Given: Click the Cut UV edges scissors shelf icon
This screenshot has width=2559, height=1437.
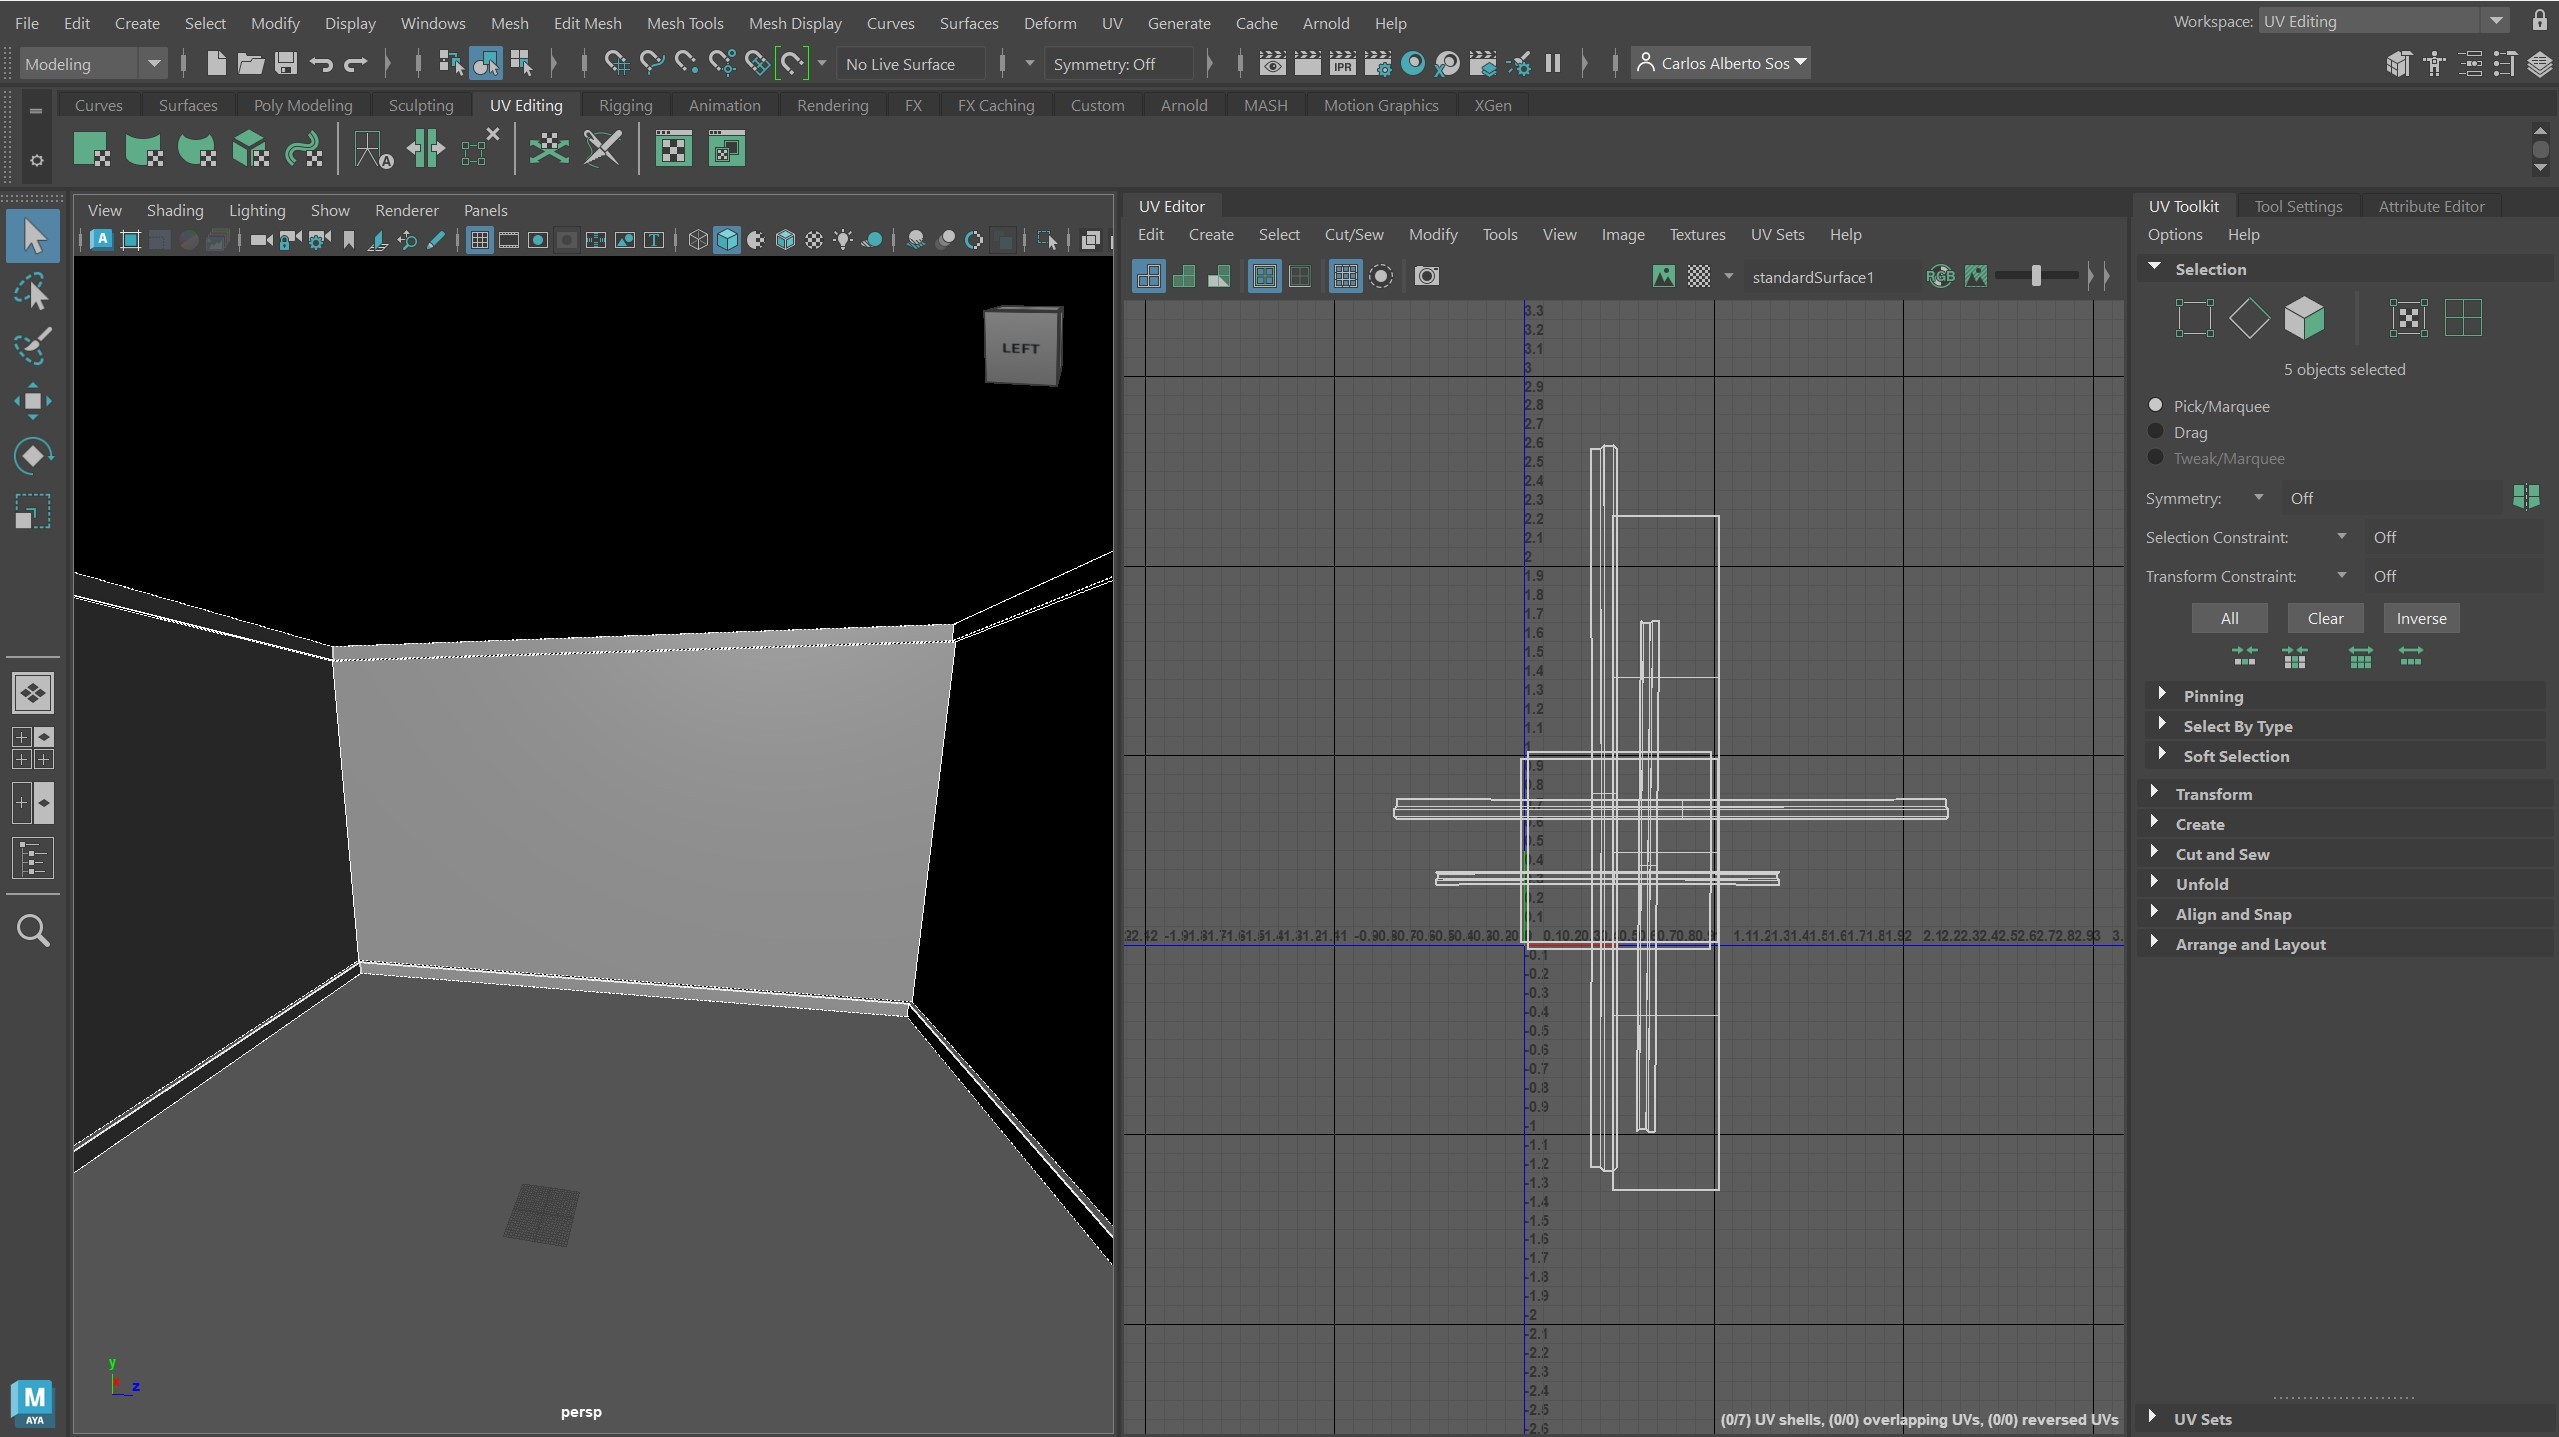Looking at the screenshot, I should tap(602, 150).
